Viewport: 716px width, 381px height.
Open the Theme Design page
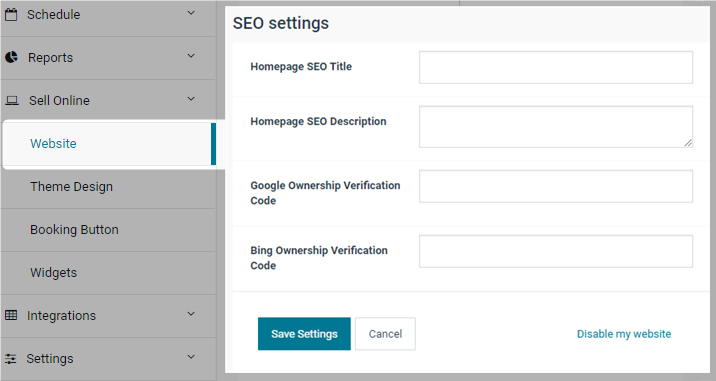pyautogui.click(x=71, y=186)
